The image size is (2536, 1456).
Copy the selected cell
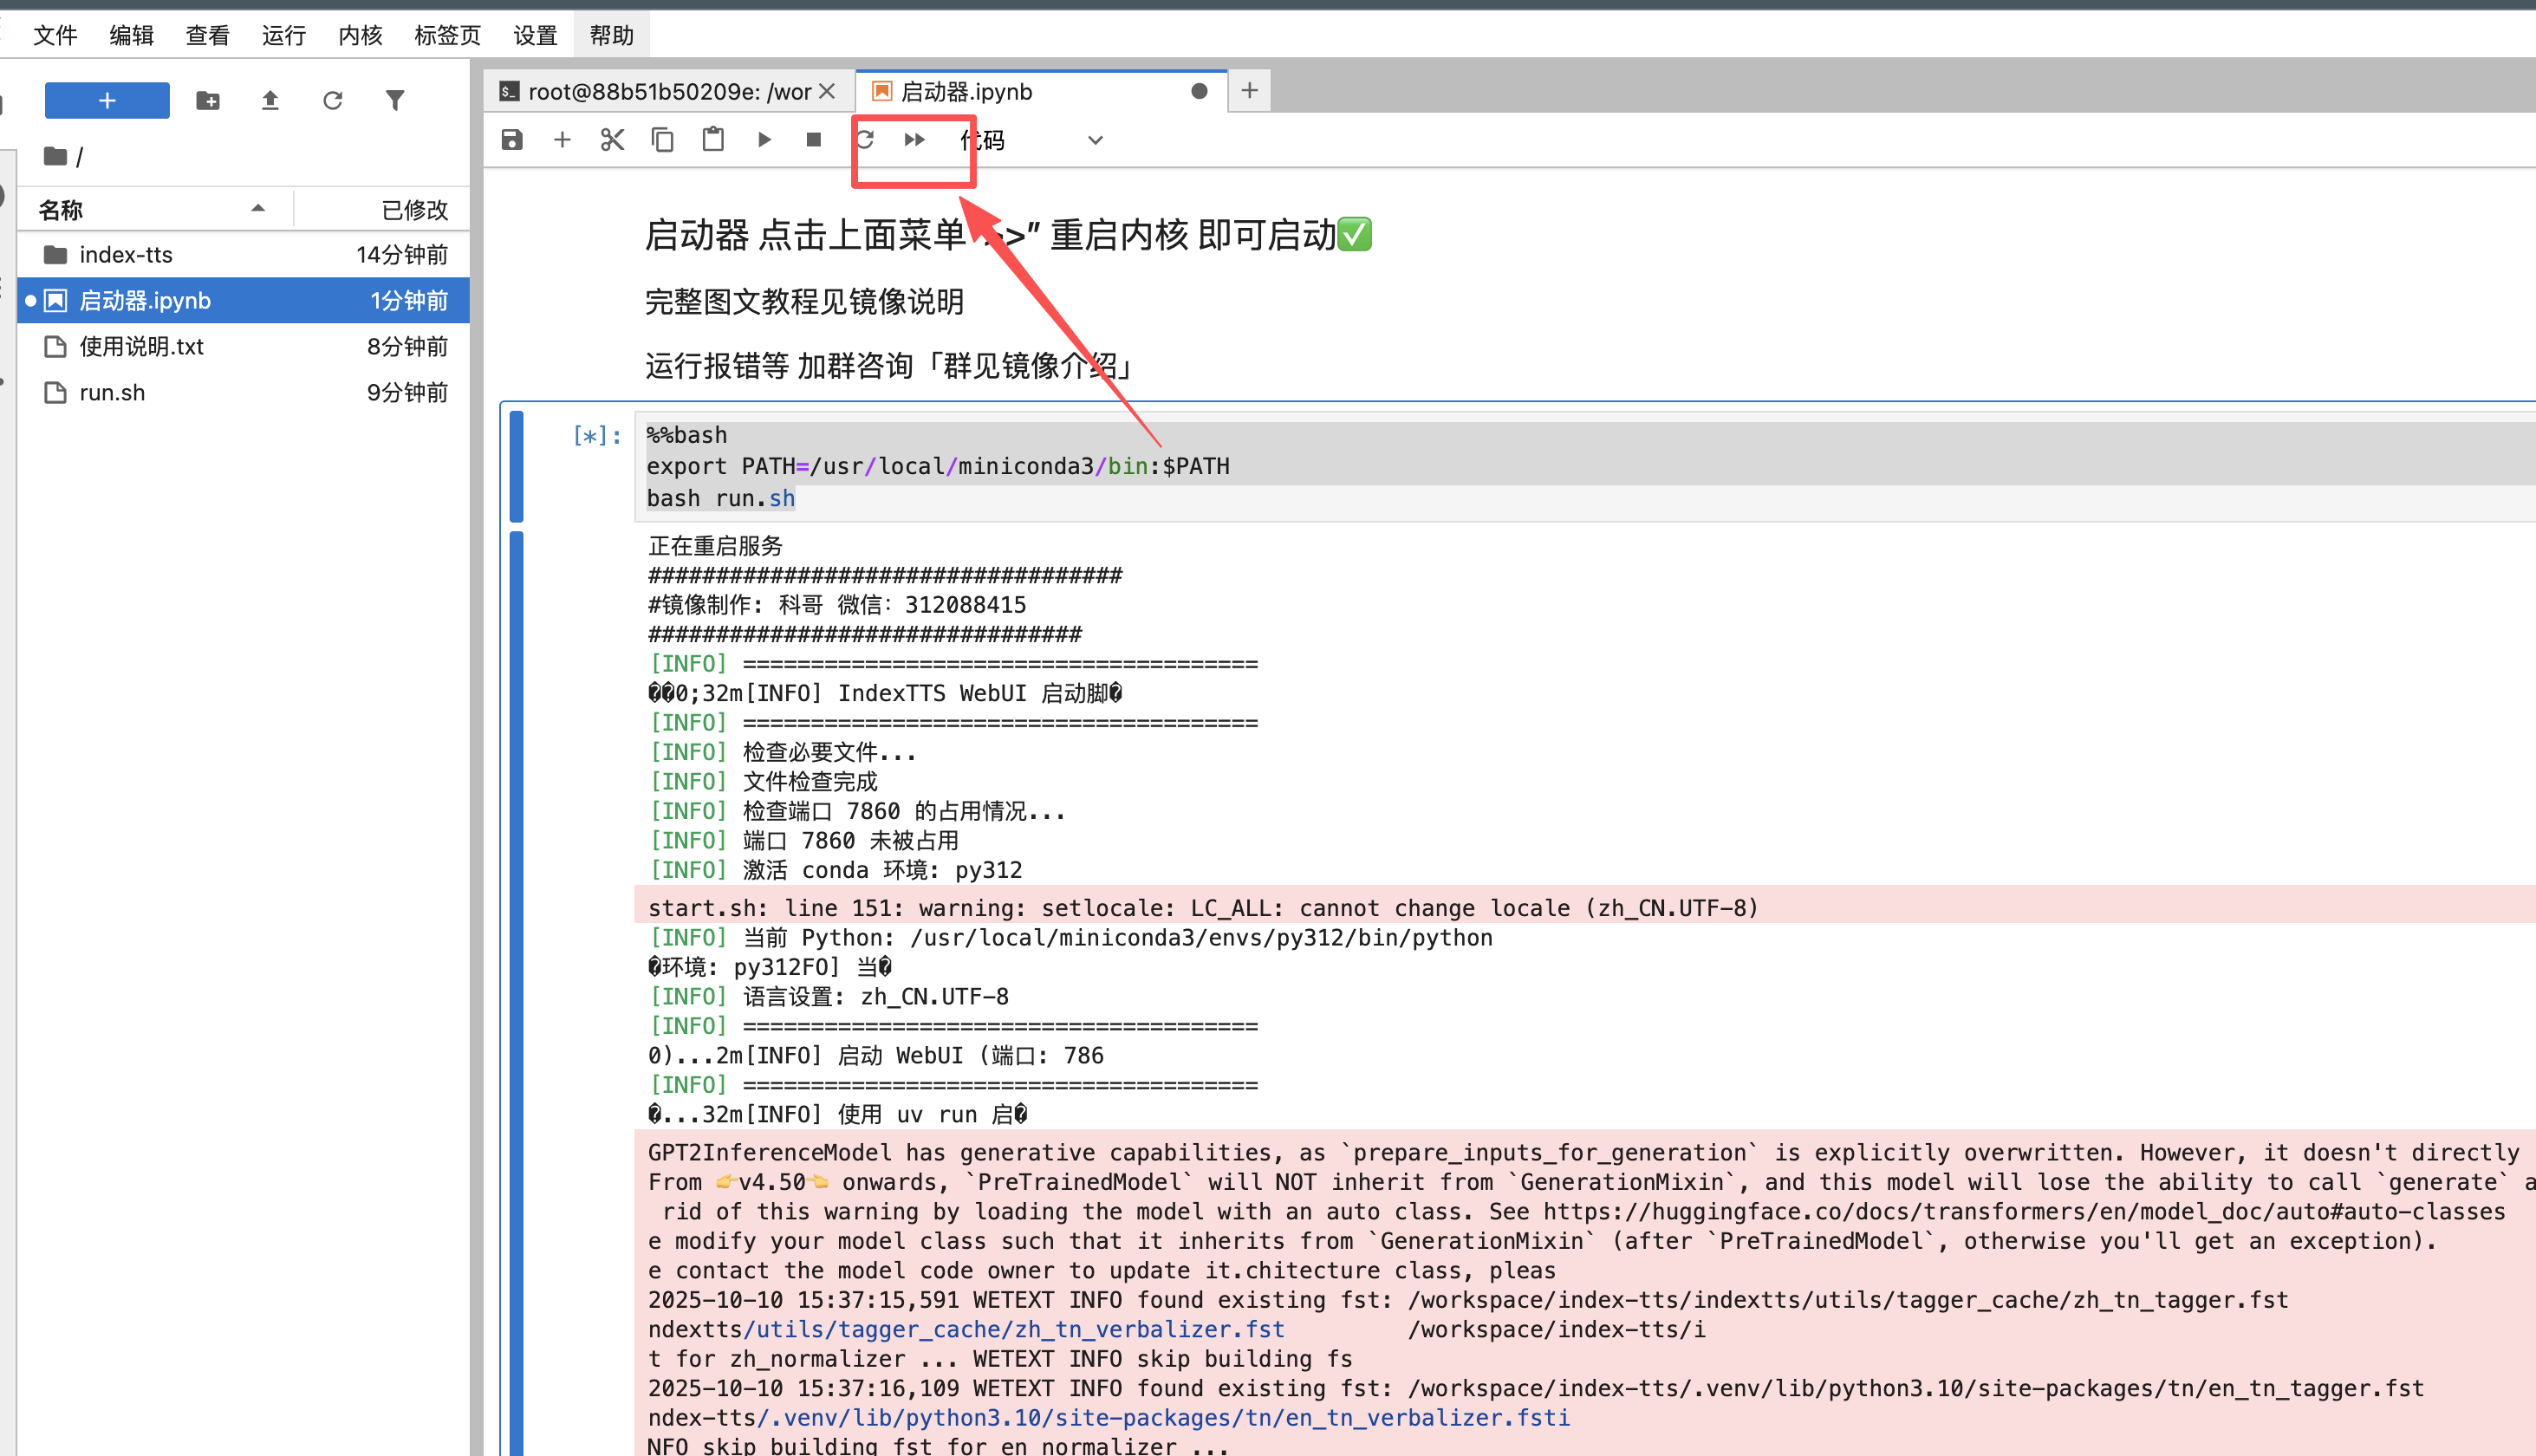pos(662,140)
